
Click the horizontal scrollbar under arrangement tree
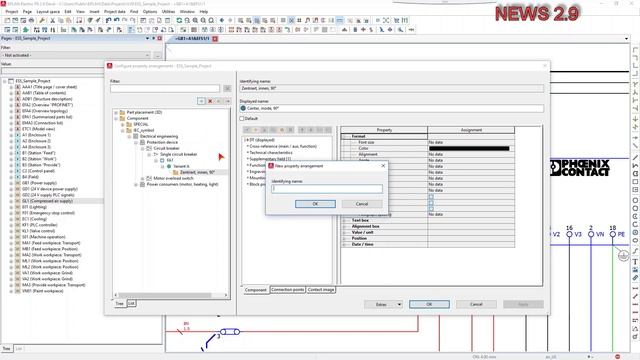click(171, 295)
